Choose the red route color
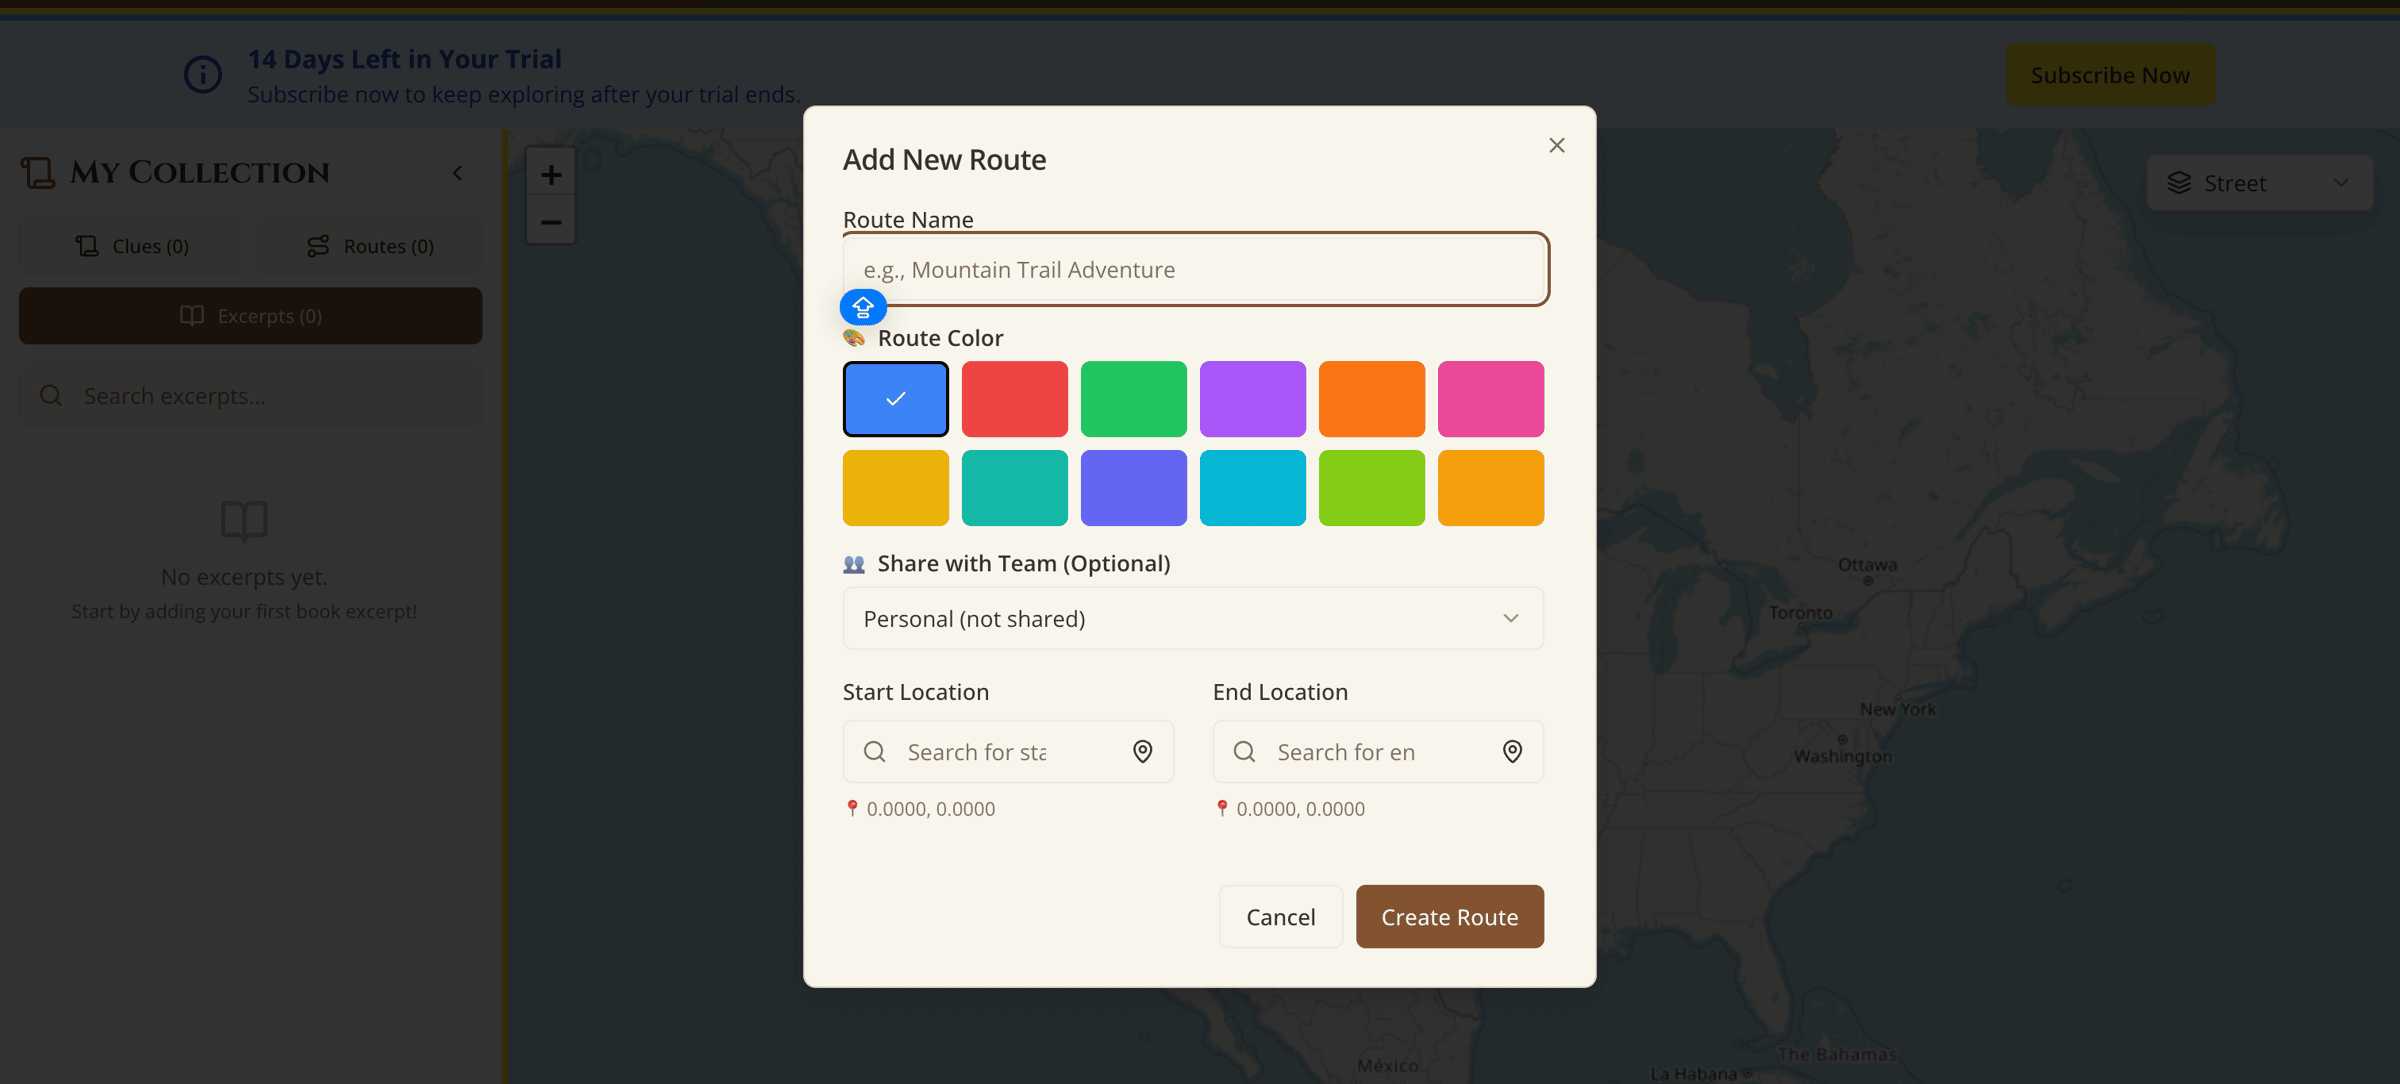Viewport: 2400px width, 1084px height. pyautogui.click(x=1014, y=399)
